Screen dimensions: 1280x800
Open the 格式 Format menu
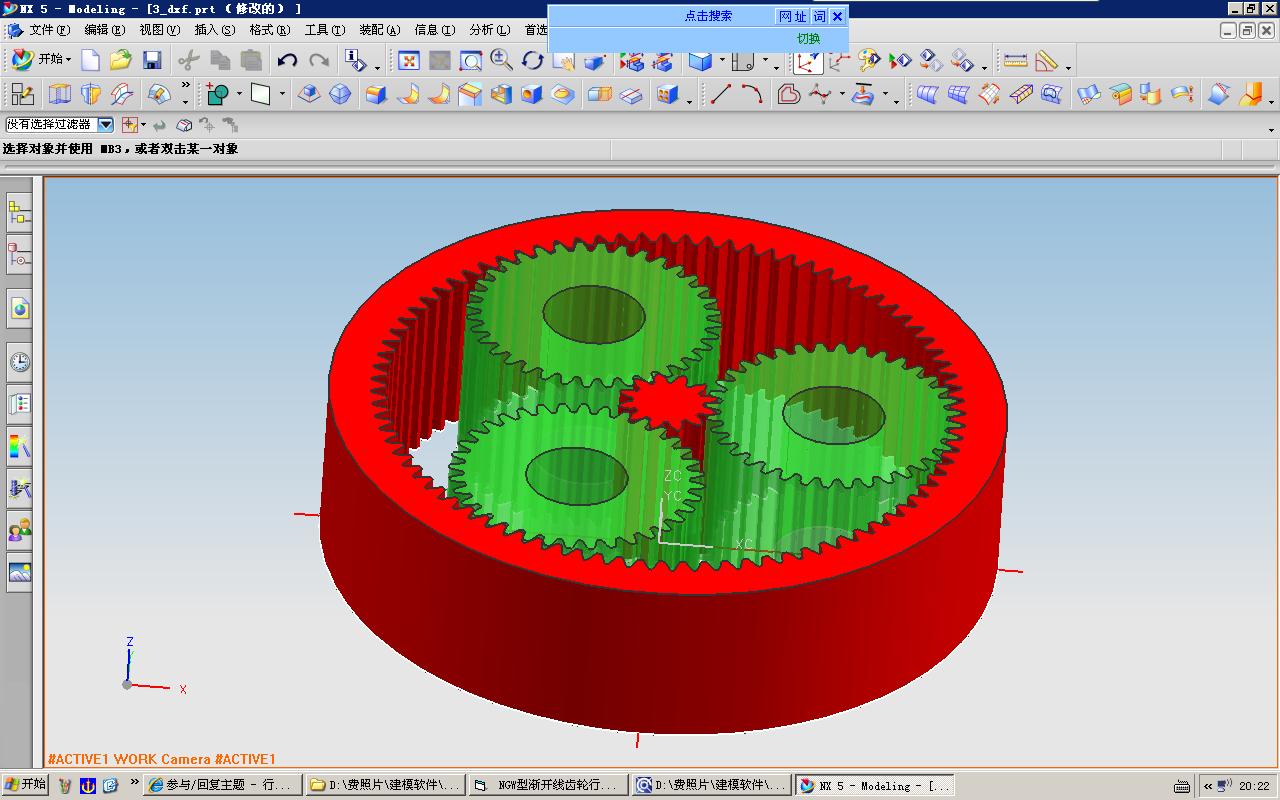(x=269, y=30)
